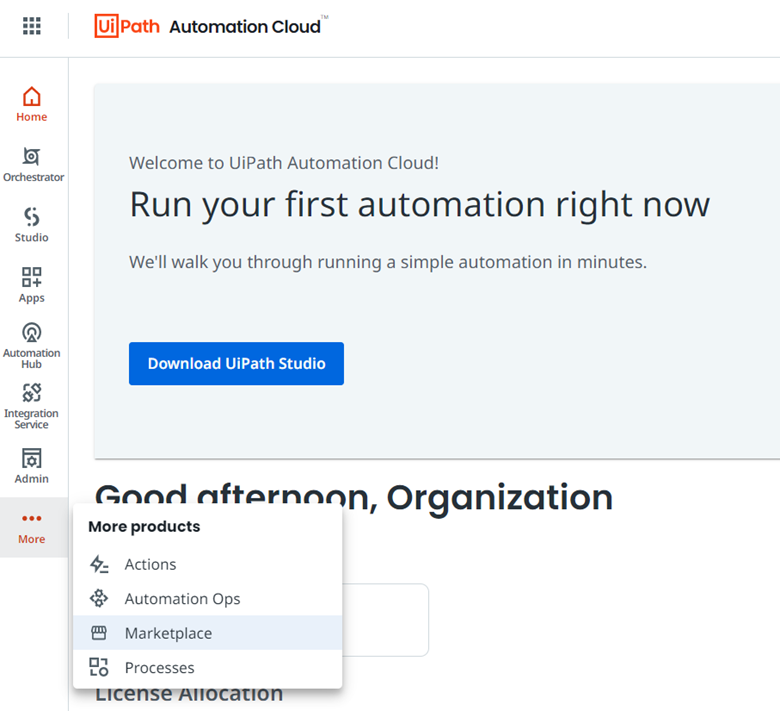Select Automation Ops in More products menu
The image size is (780, 711).
tap(207, 599)
